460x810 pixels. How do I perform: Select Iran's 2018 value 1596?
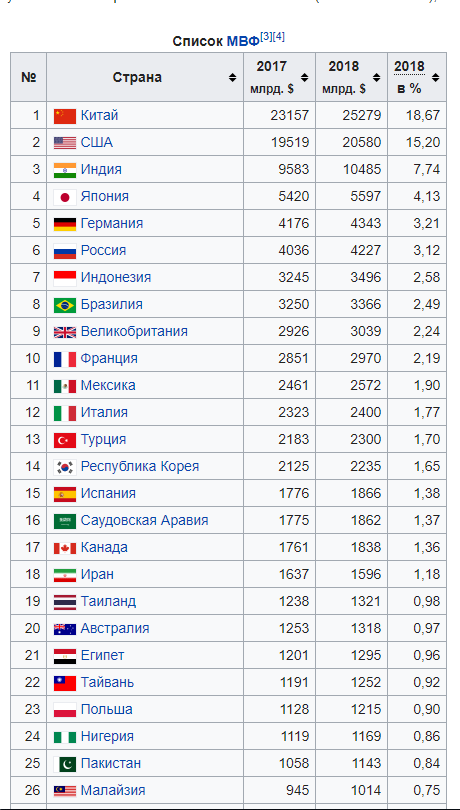[x=365, y=574]
